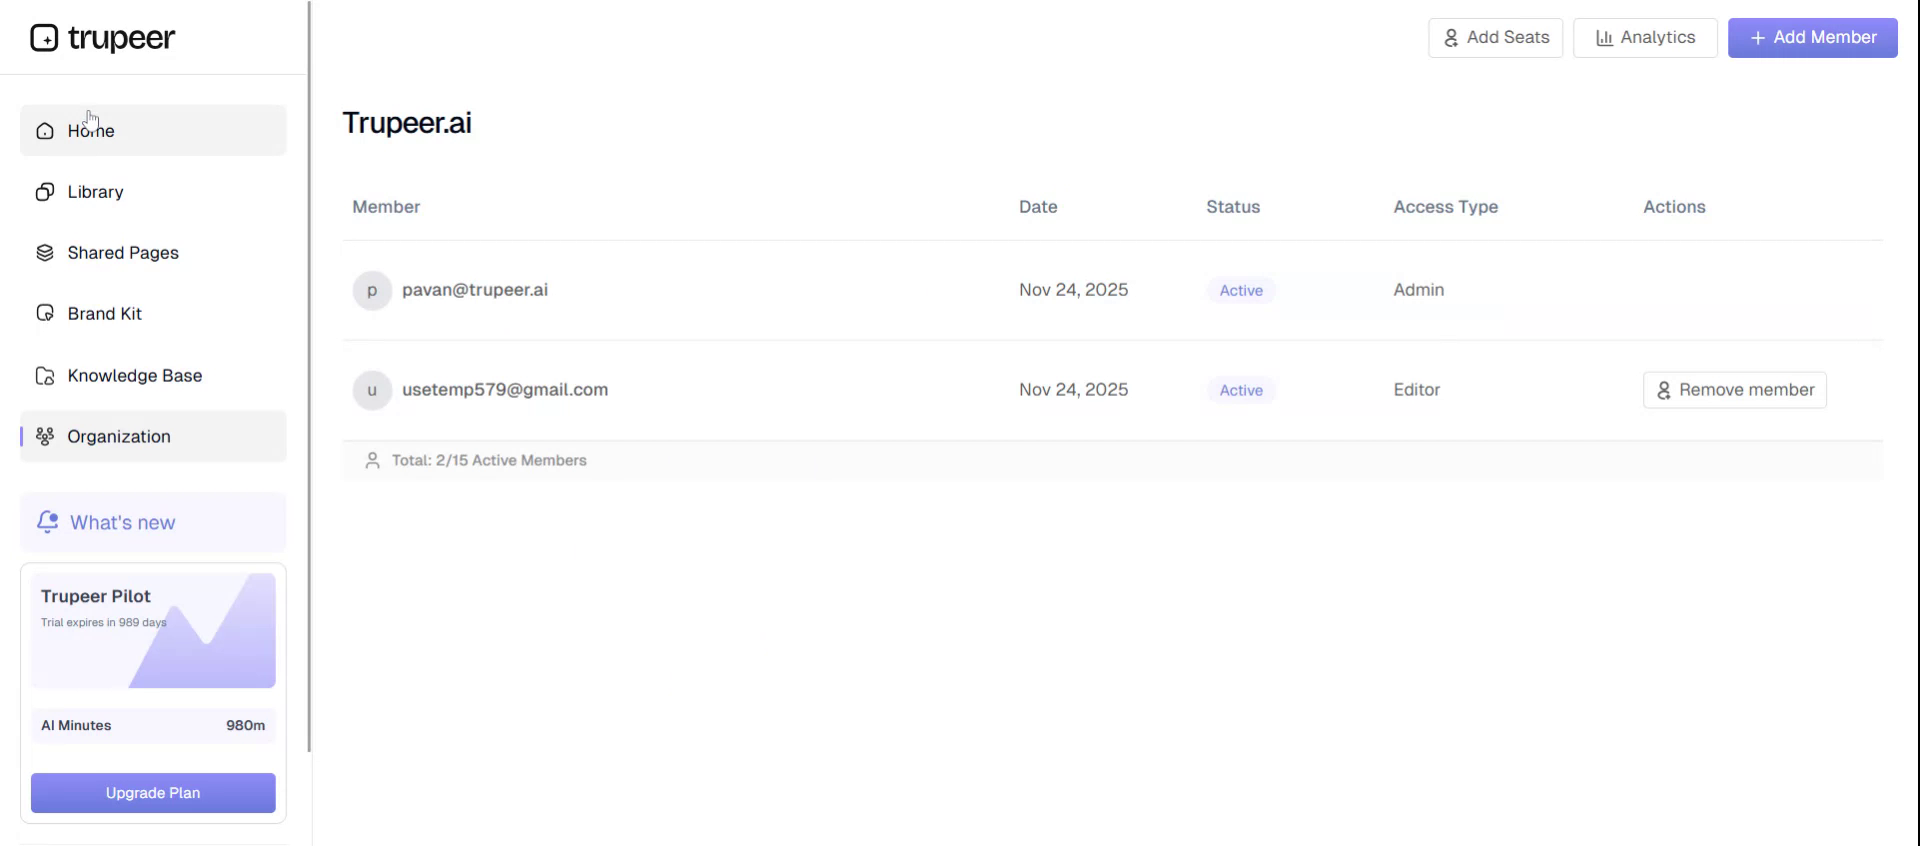Click the Admin access type cell

point(1419,290)
